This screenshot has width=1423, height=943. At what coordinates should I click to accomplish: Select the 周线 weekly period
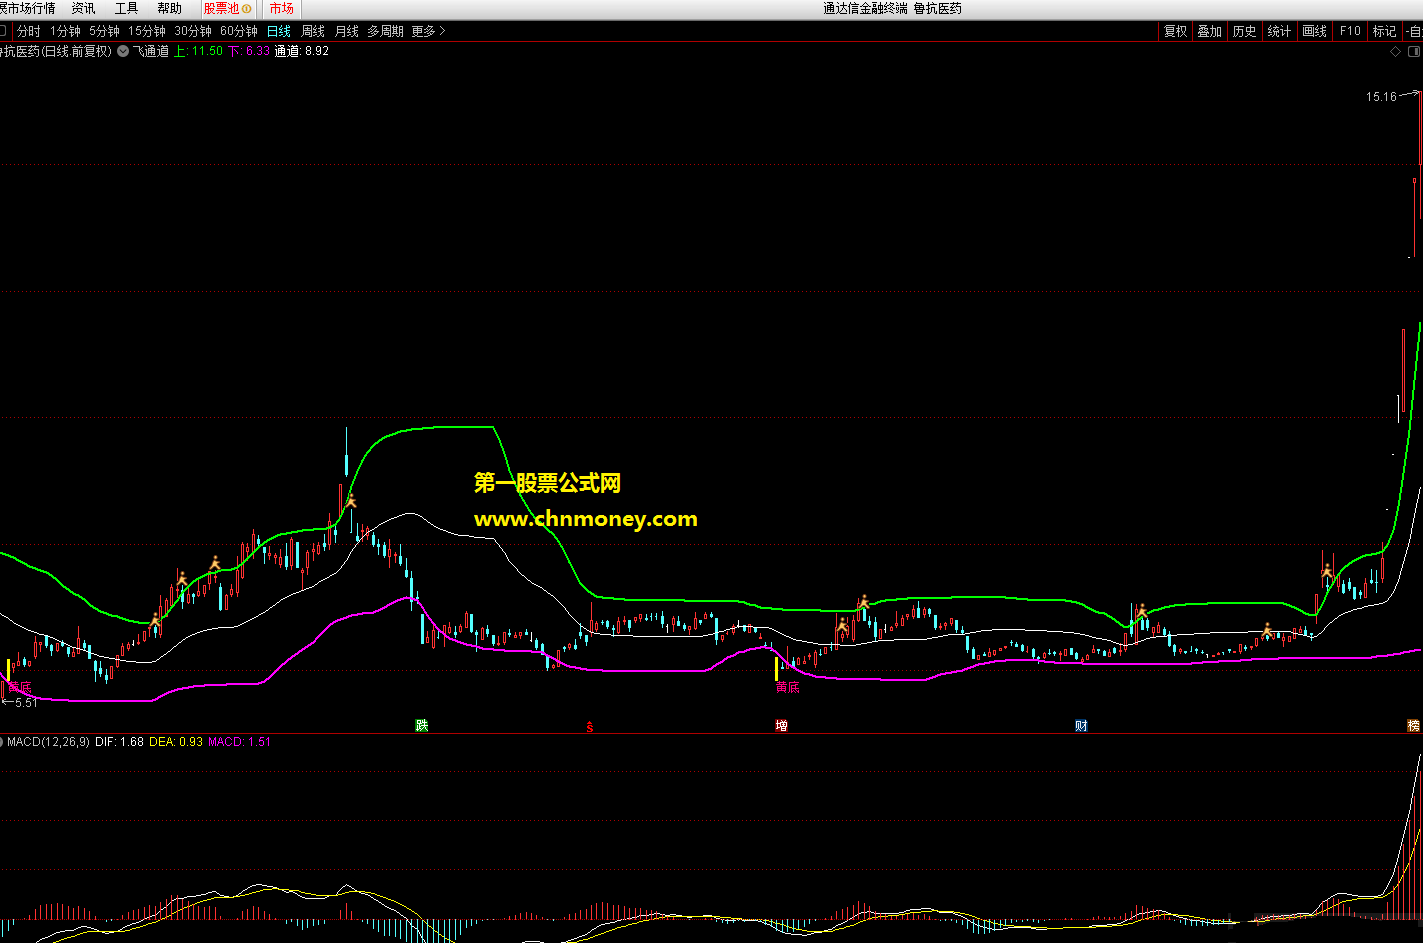coord(313,31)
